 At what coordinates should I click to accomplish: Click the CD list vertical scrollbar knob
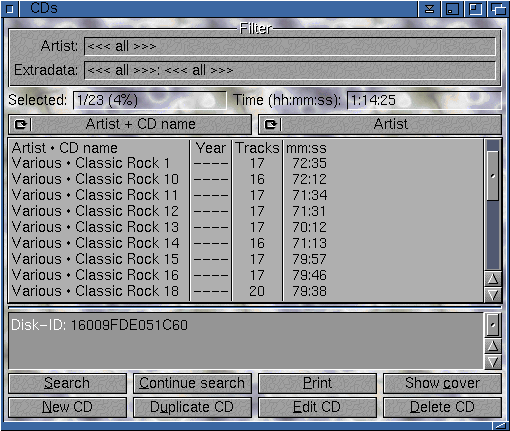click(x=493, y=176)
